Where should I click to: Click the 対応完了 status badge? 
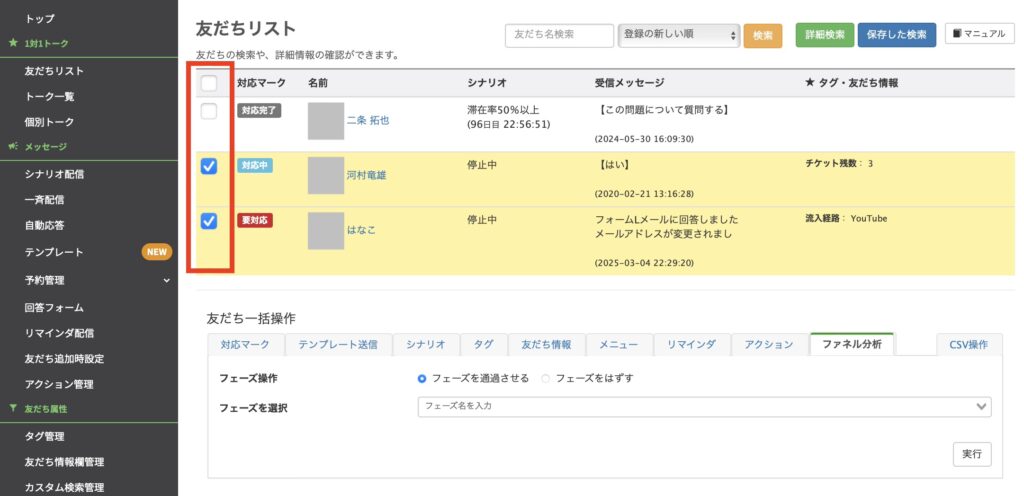tap(258, 111)
